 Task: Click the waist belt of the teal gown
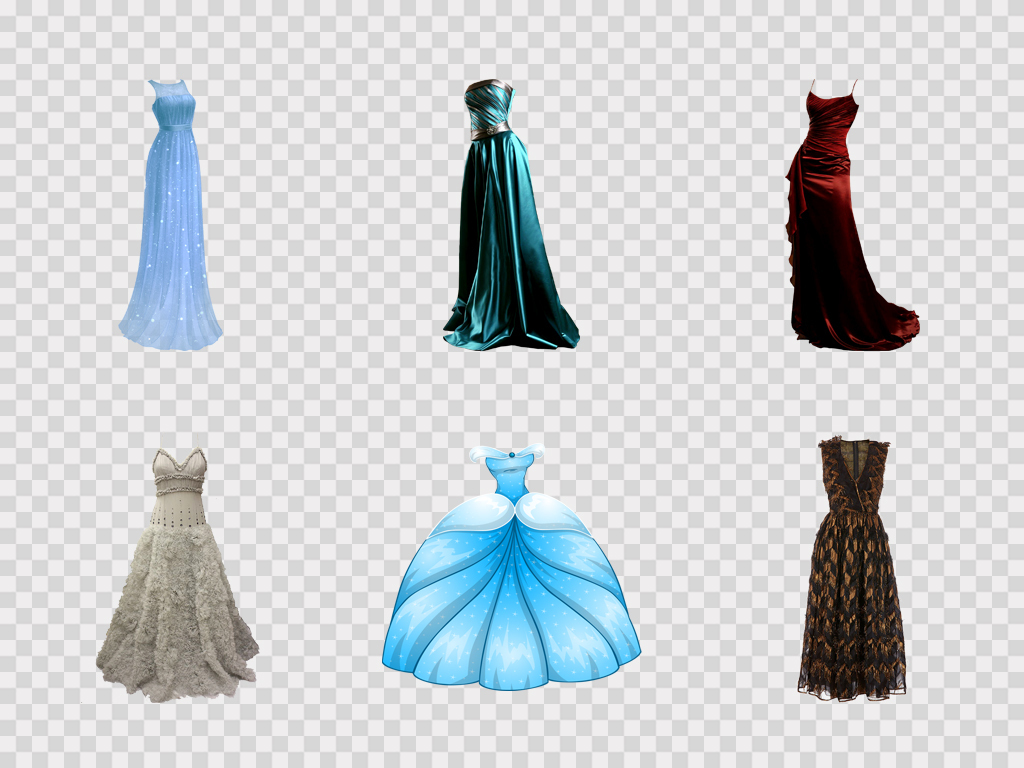point(489,130)
